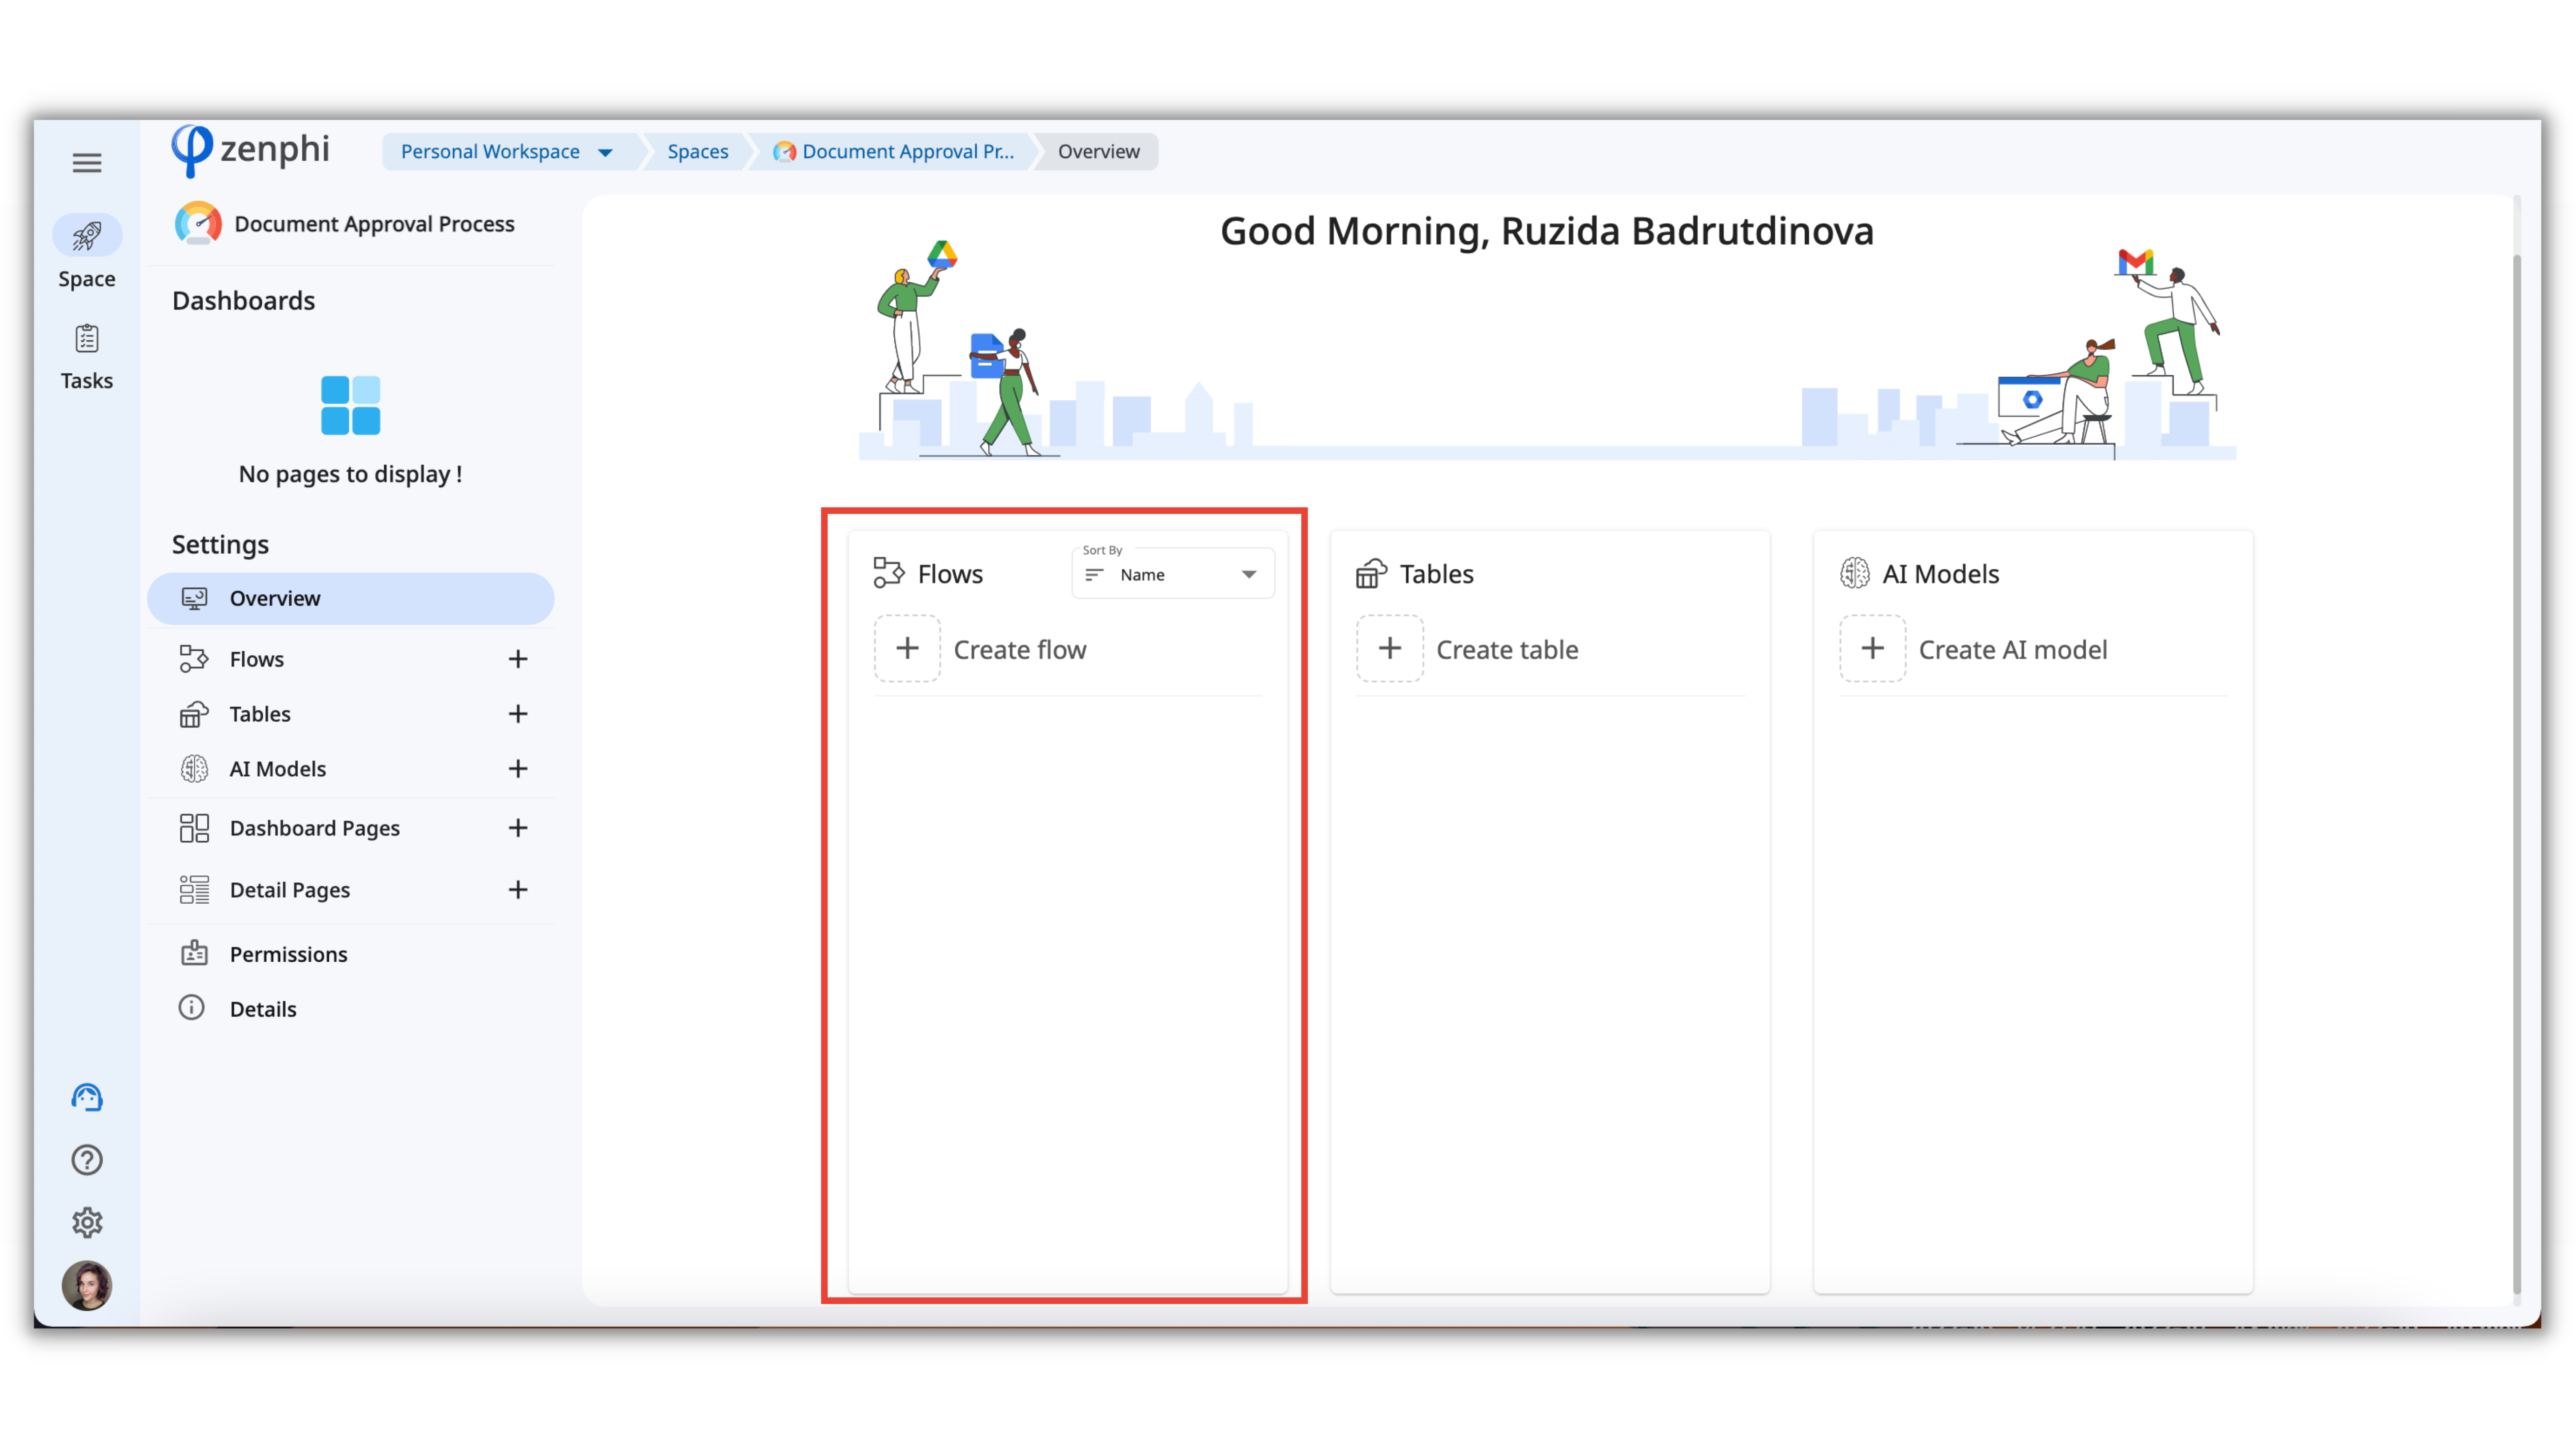Open the Space rocket icon
The image size is (2576, 1449).
tap(87, 236)
